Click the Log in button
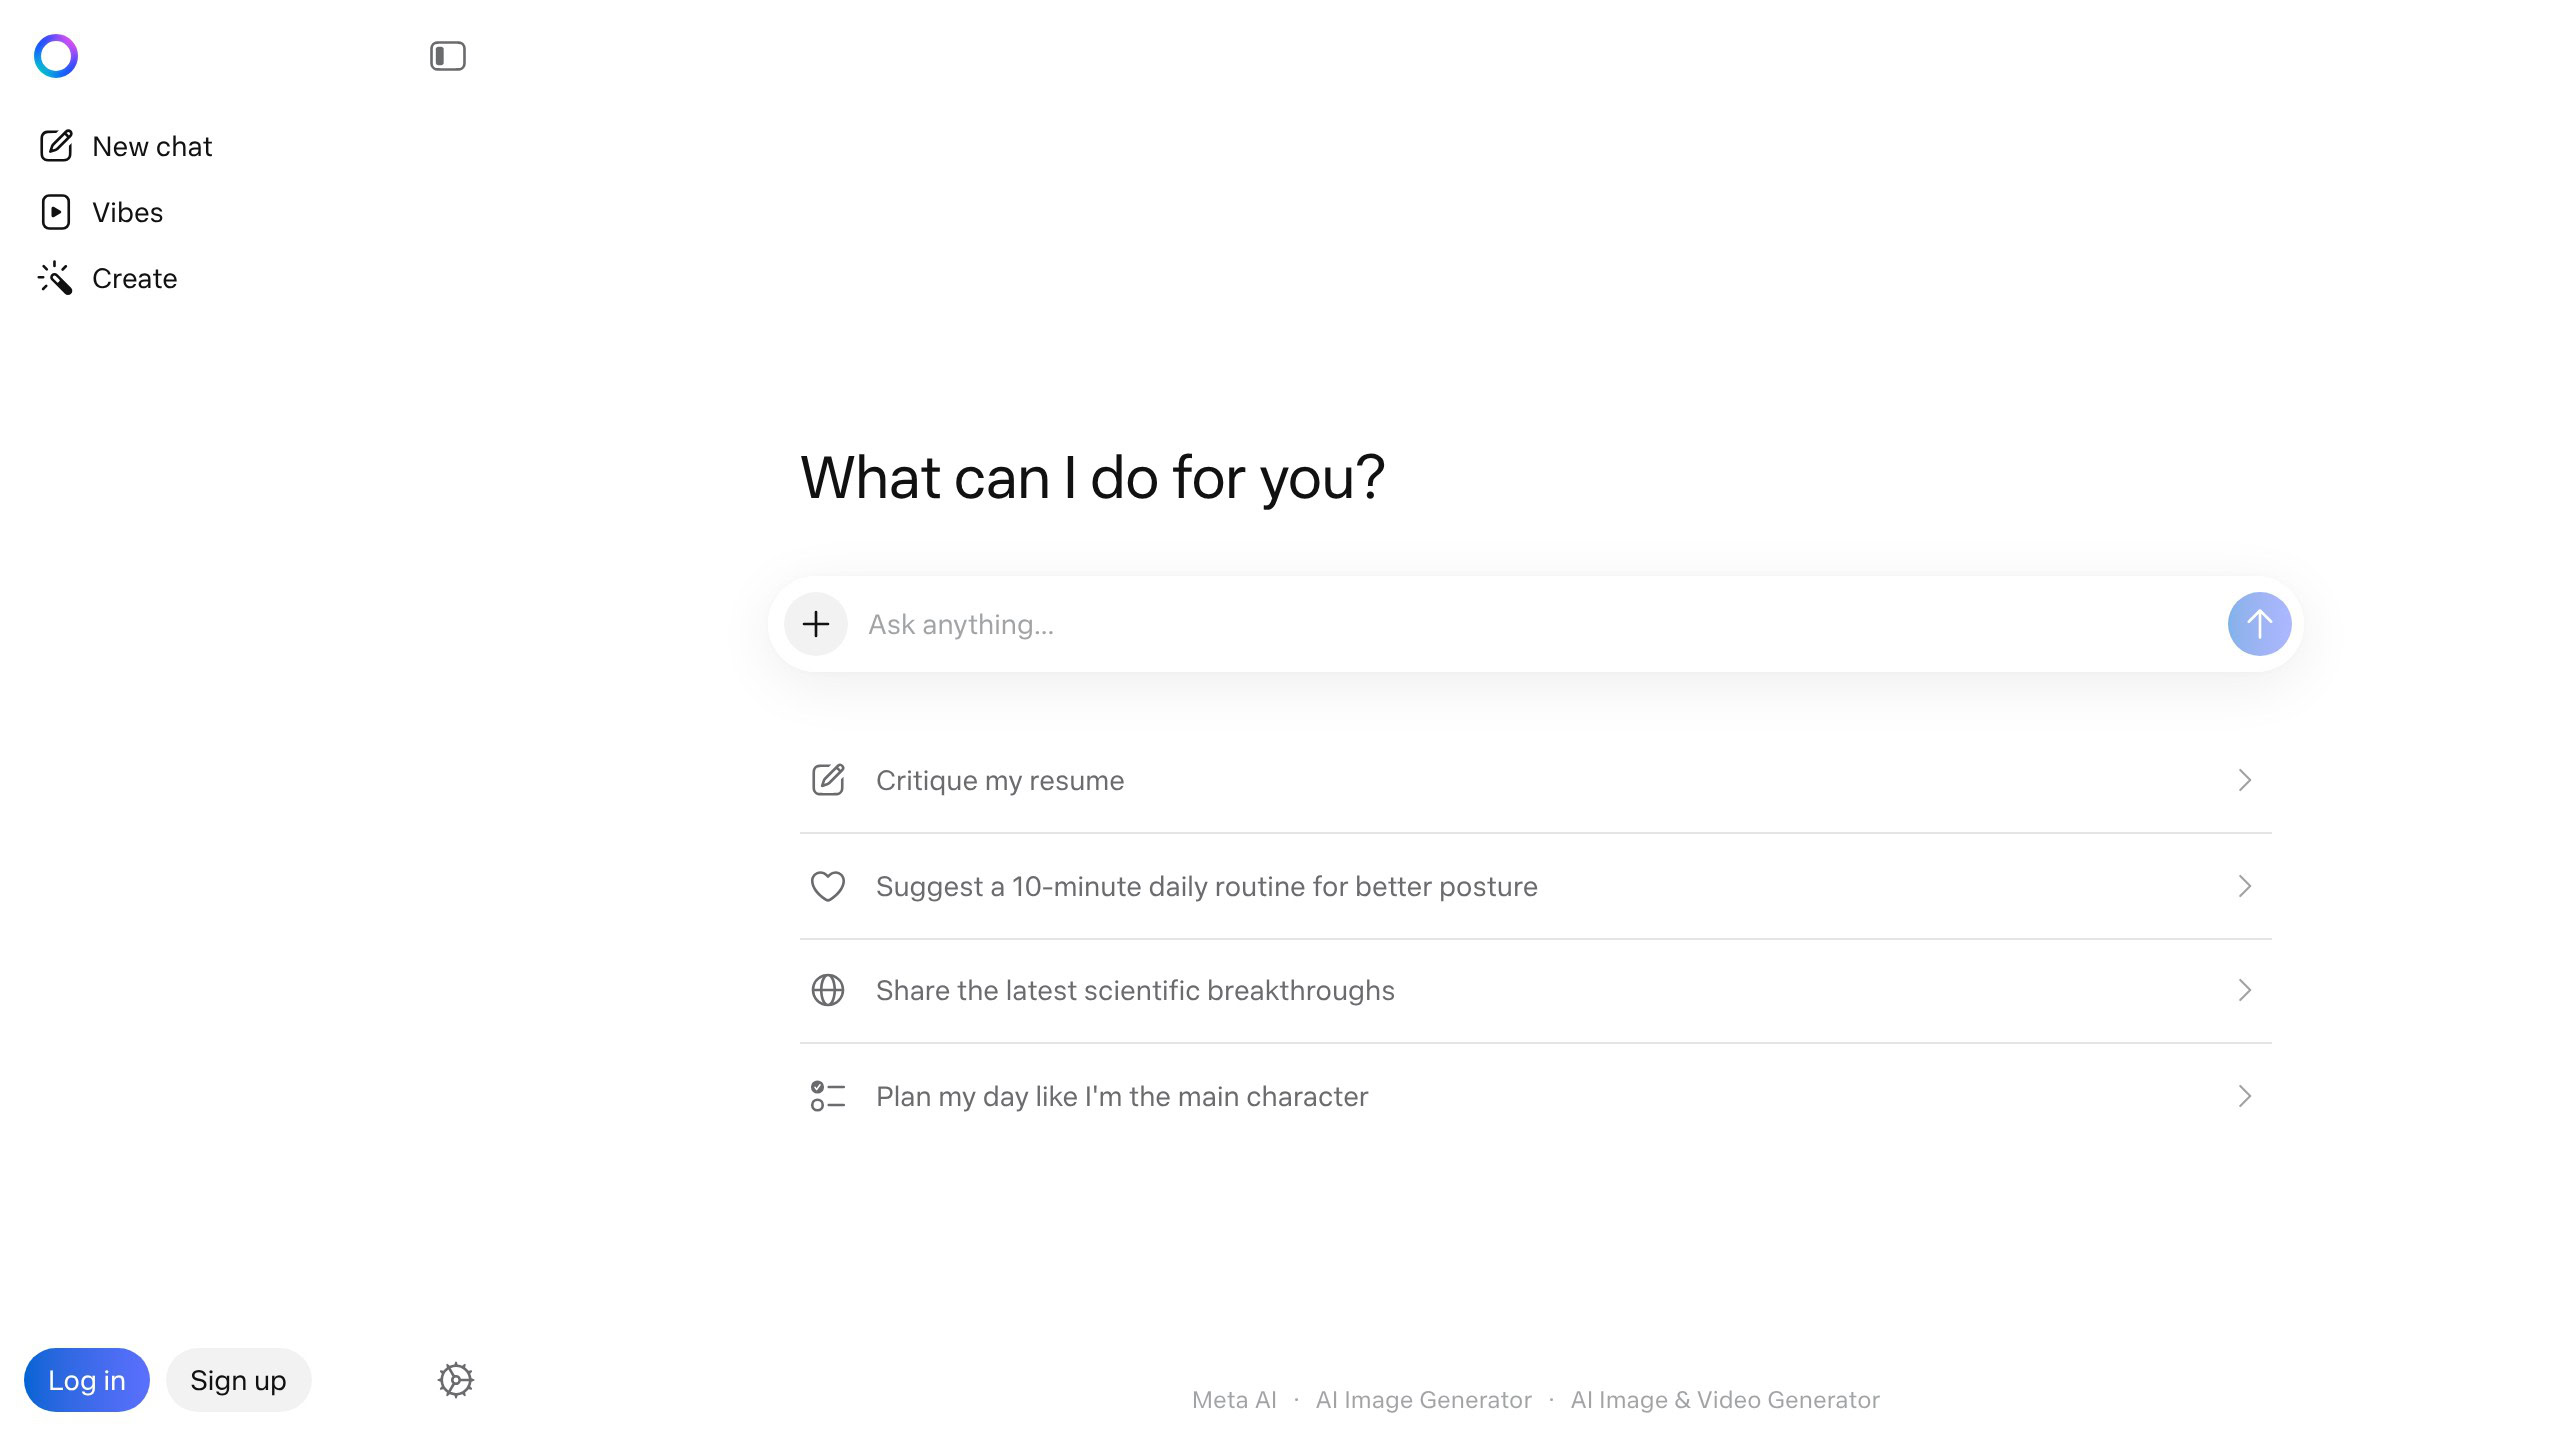The height and width of the screenshot is (1440, 2560). tap(87, 1379)
